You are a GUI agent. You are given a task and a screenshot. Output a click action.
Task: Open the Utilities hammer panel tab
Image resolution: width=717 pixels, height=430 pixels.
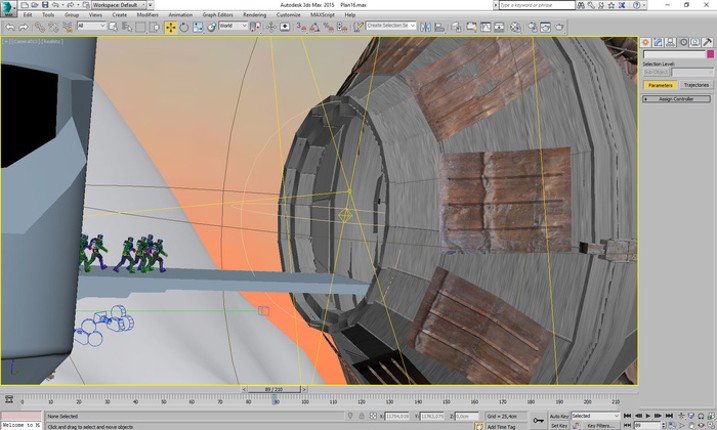(x=709, y=42)
